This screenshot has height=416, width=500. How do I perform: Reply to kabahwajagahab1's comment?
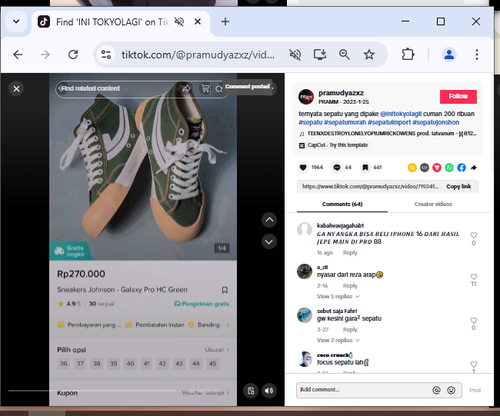pyautogui.click(x=350, y=253)
